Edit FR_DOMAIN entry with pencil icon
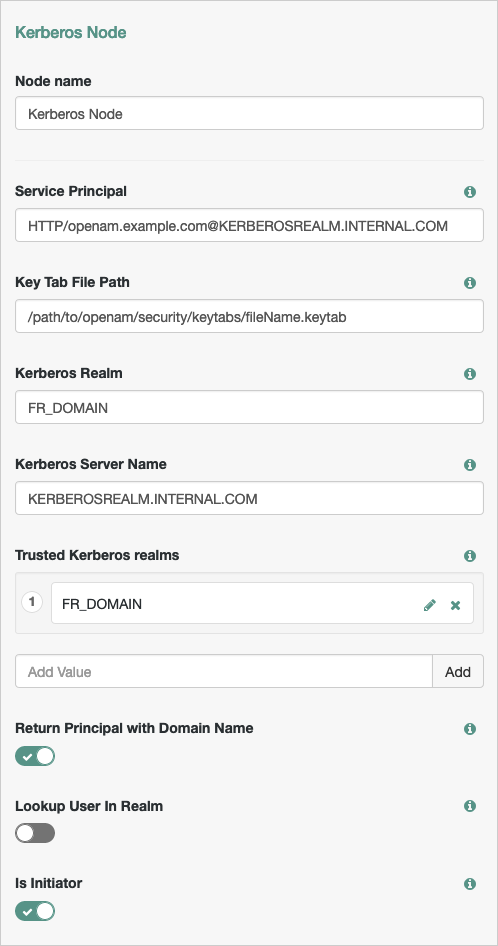This screenshot has height=946, width=498. [x=430, y=605]
